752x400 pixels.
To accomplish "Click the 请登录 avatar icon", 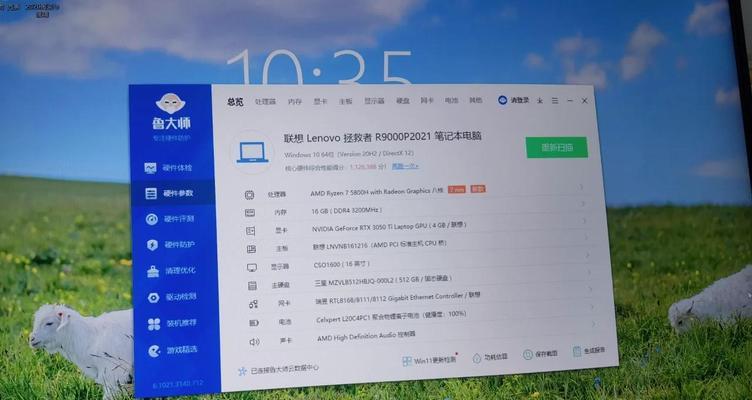I will [503, 100].
